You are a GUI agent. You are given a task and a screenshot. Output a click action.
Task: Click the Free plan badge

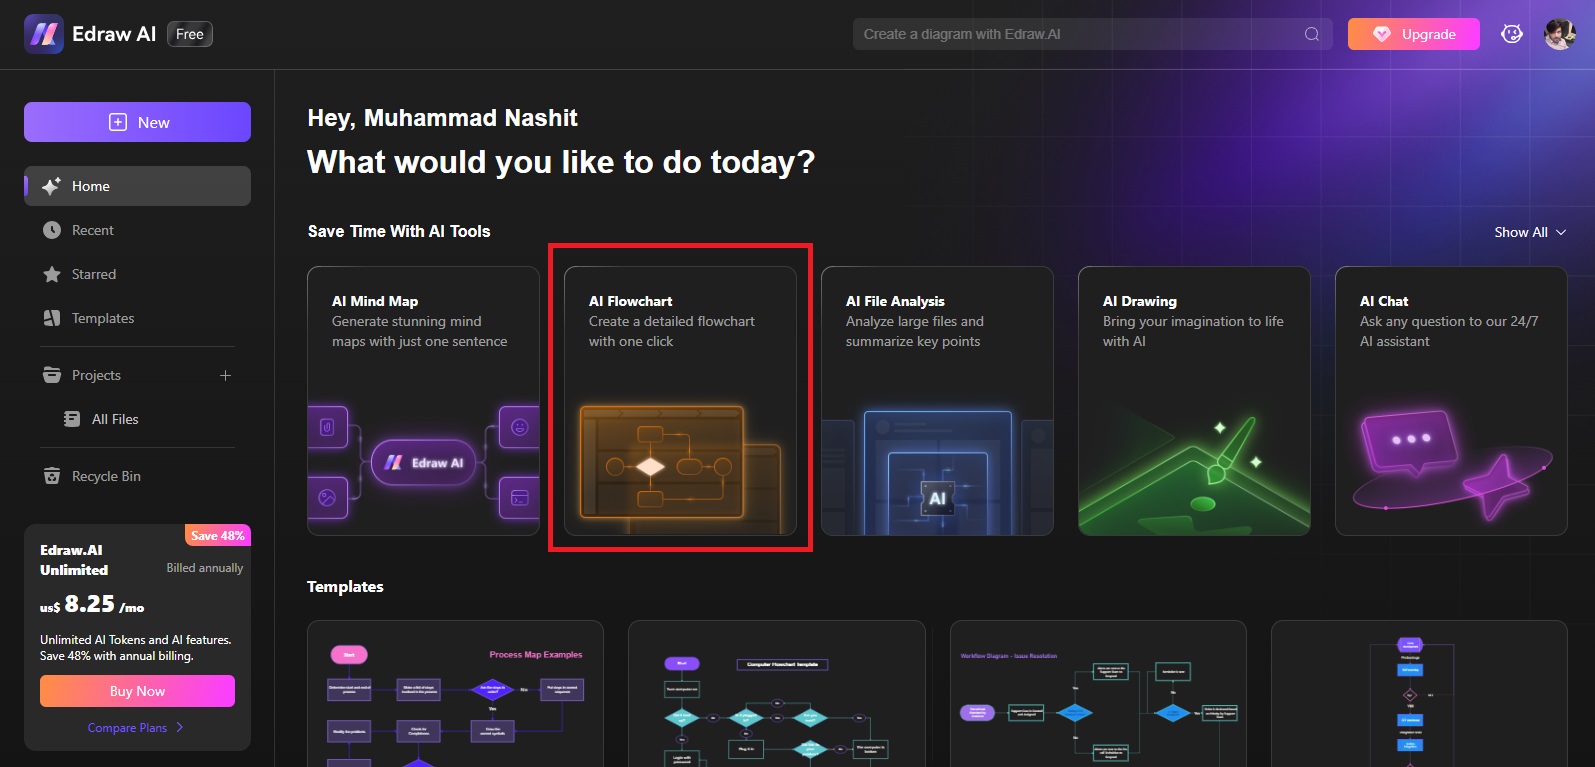click(x=190, y=34)
